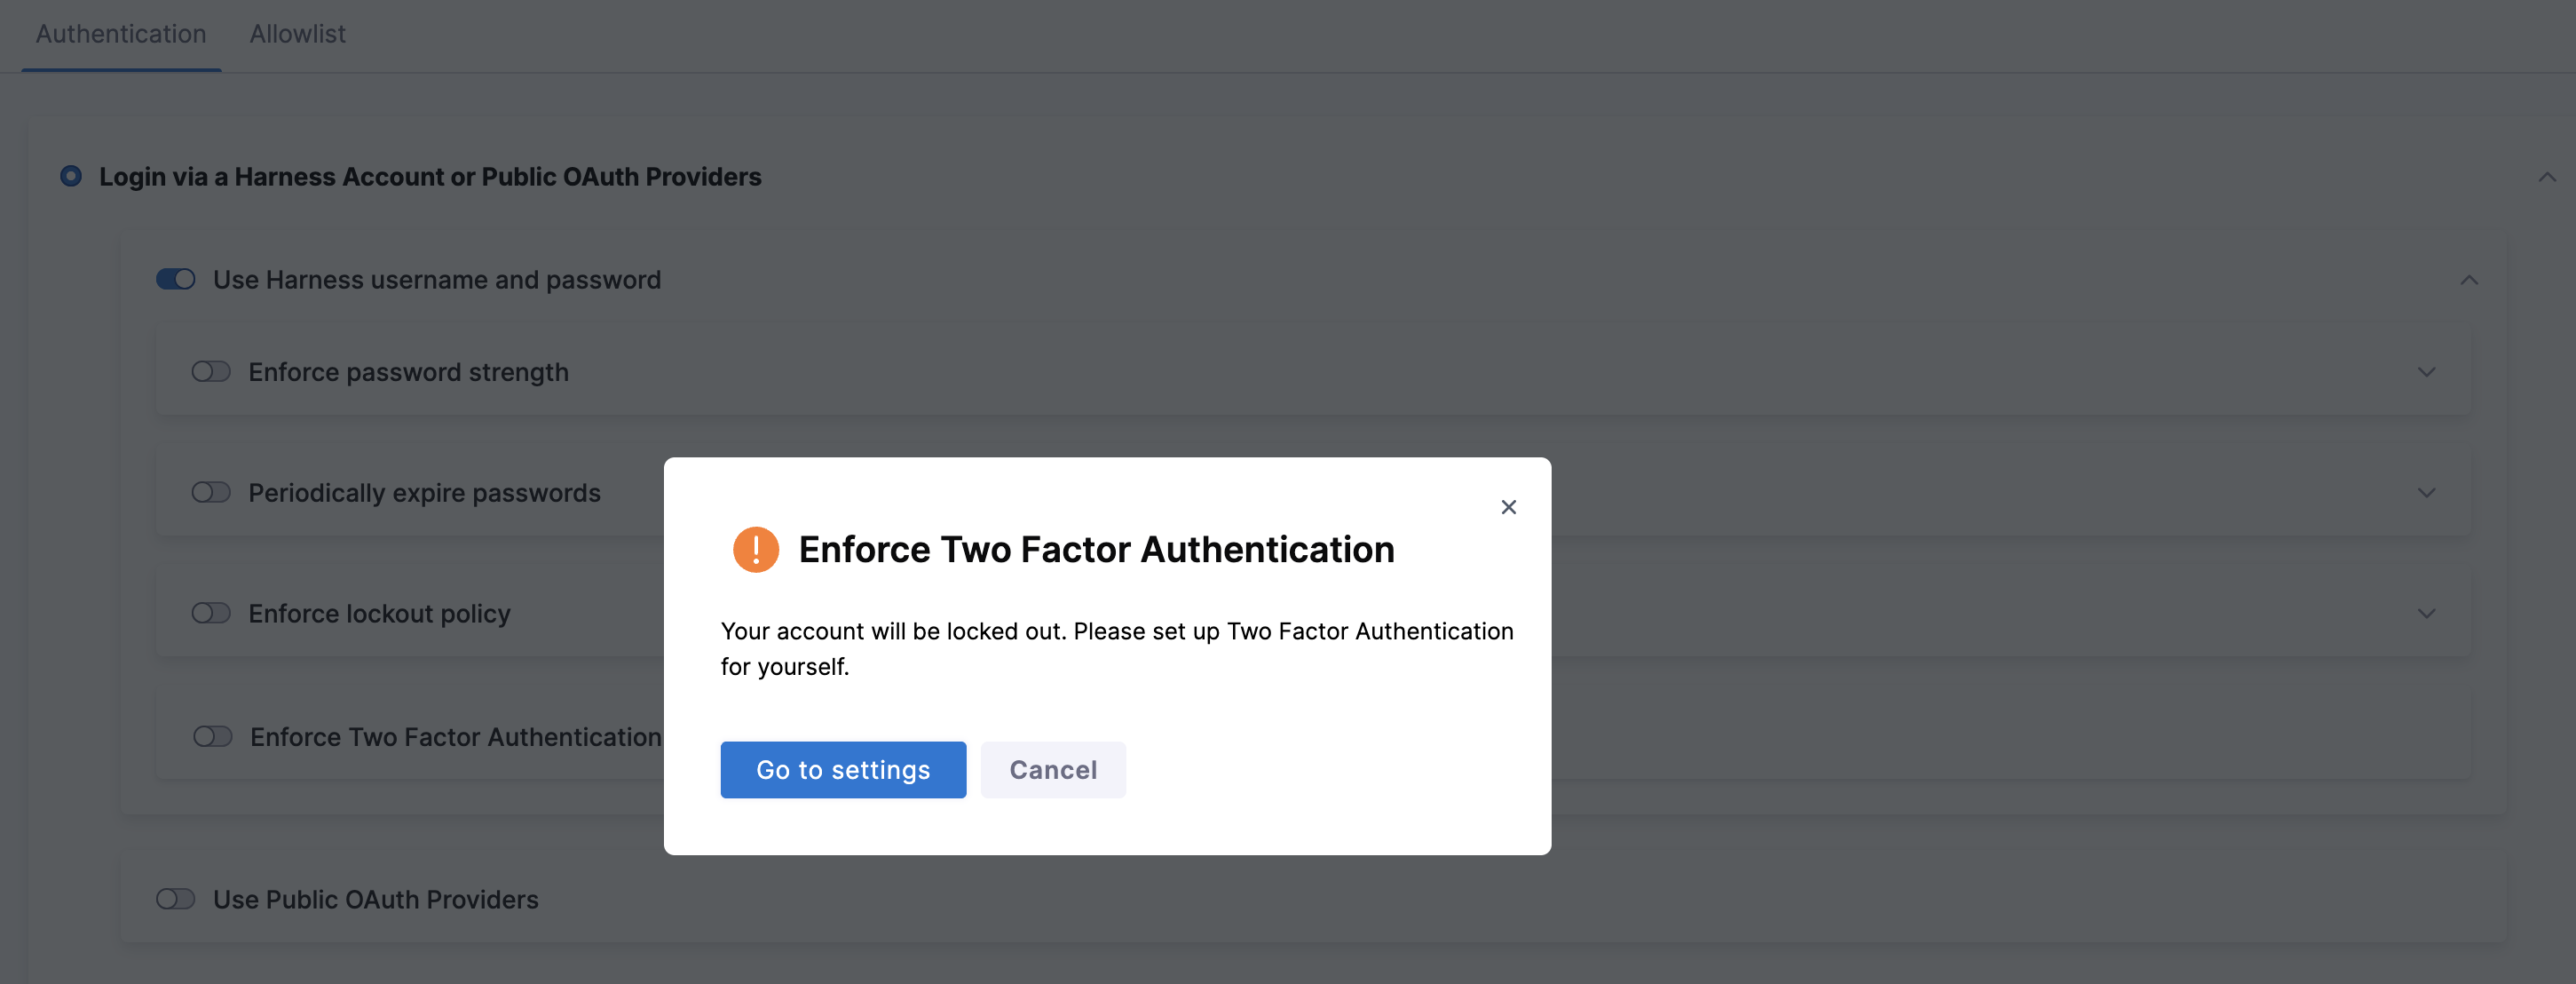This screenshot has height=984, width=2576.
Task: Click the Periodically expire passwords label
Action: [424, 493]
